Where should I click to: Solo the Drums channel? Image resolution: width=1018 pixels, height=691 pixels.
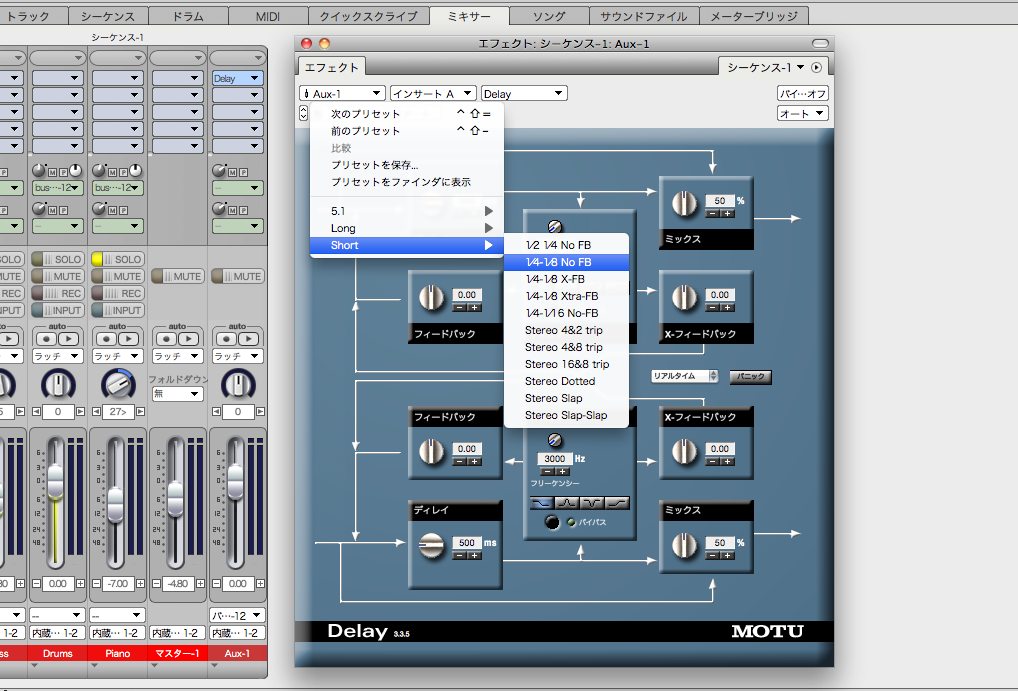[56, 259]
